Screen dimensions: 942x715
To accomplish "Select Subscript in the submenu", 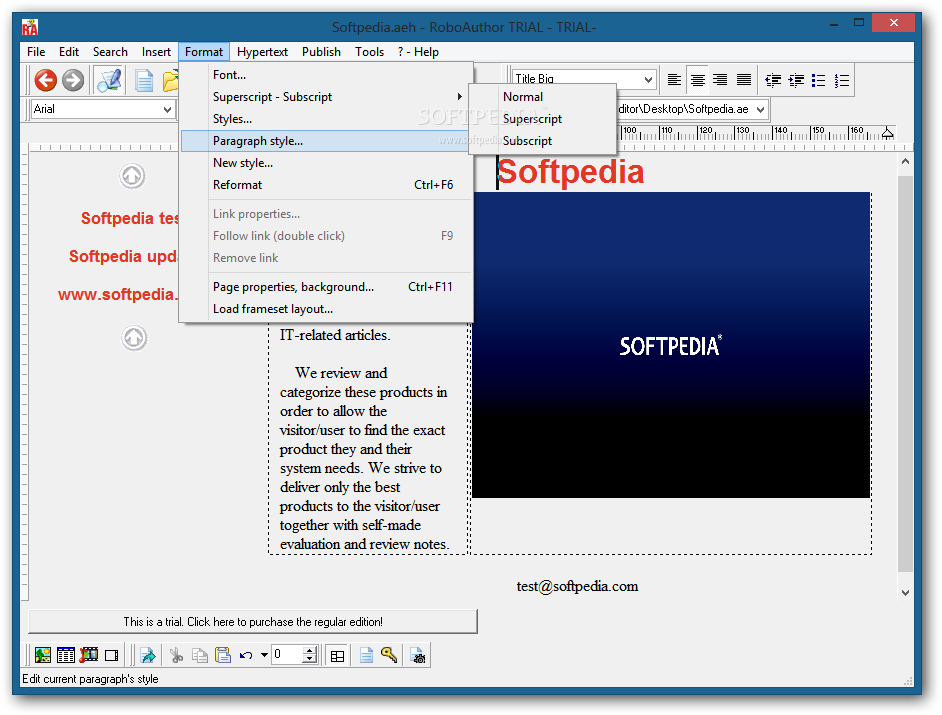I will pos(543,141).
